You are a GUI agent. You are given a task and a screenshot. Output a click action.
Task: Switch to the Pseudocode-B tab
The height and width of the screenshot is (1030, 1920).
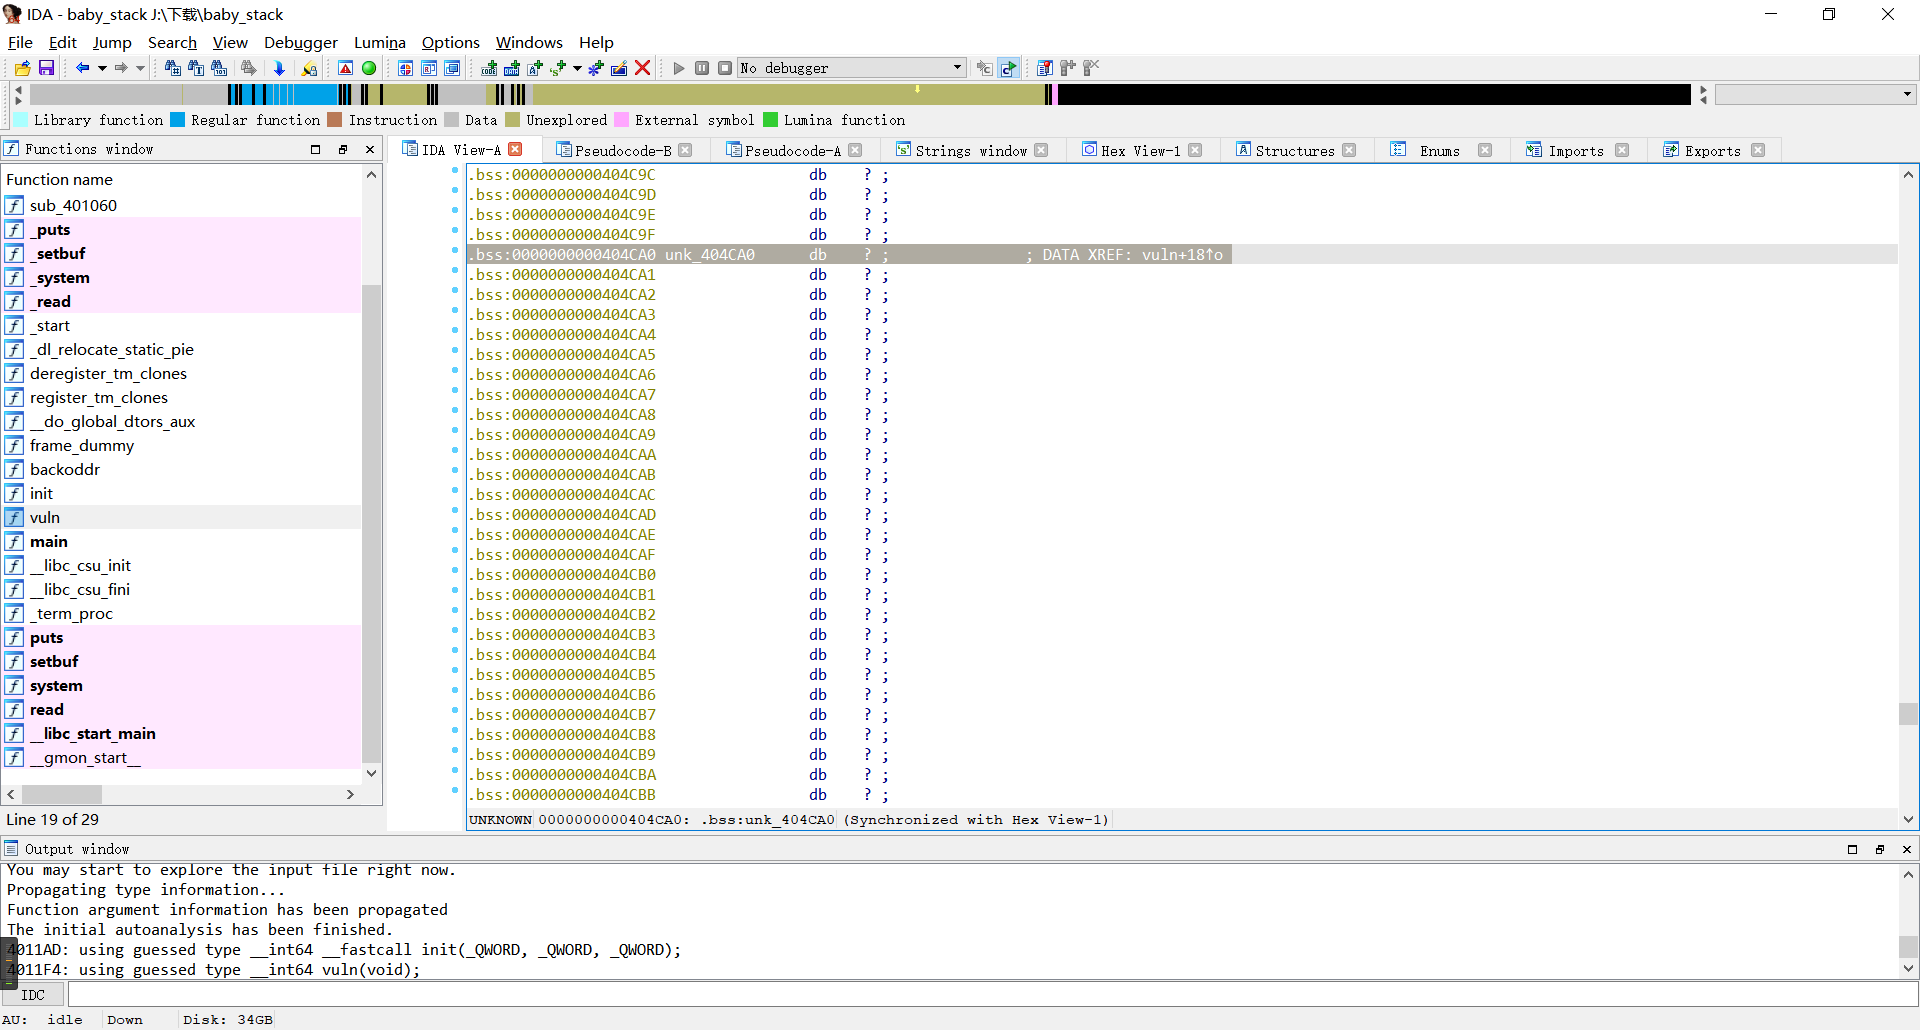coord(622,150)
